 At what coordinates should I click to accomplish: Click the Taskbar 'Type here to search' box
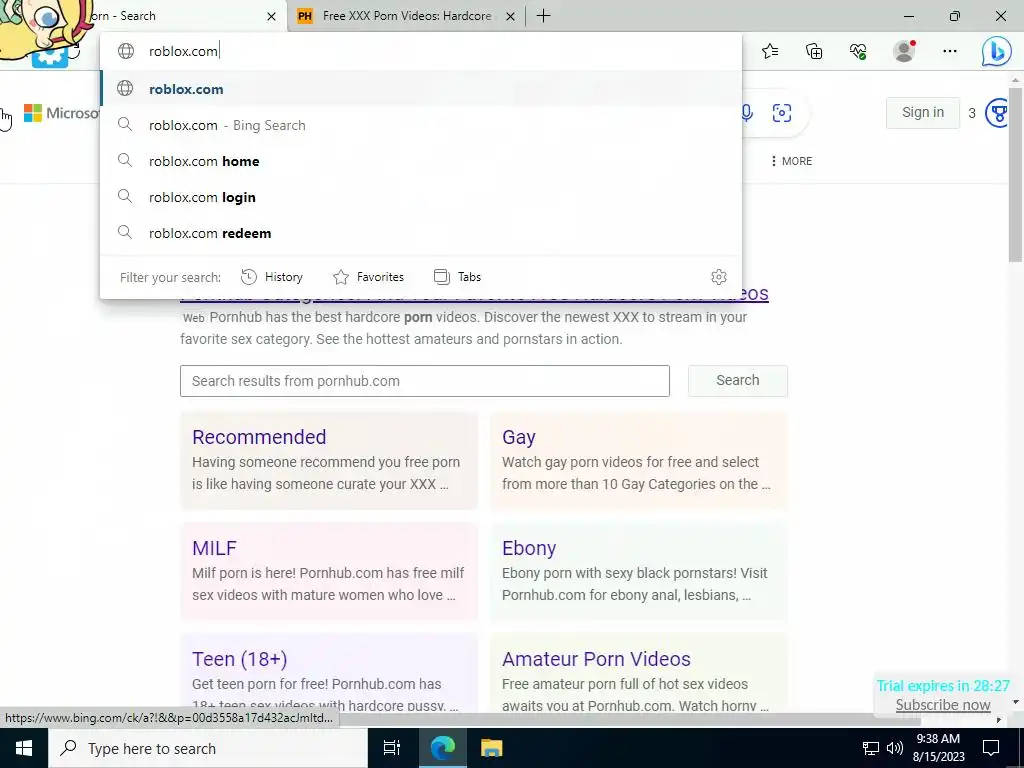(208, 748)
